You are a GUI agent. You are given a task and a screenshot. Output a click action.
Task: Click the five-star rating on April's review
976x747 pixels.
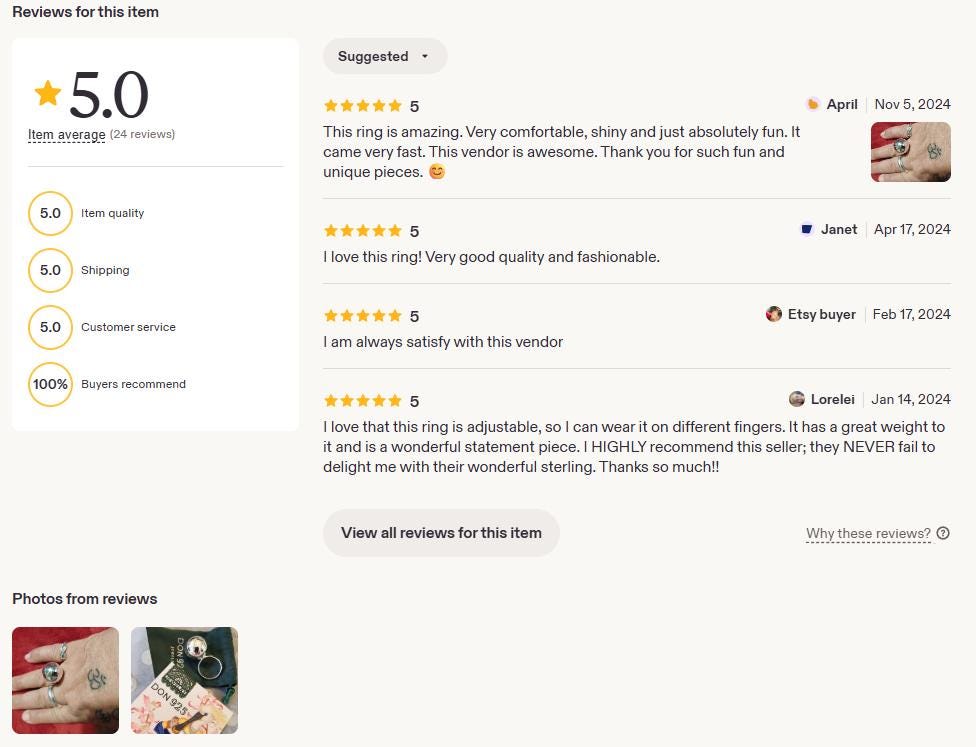coord(363,106)
